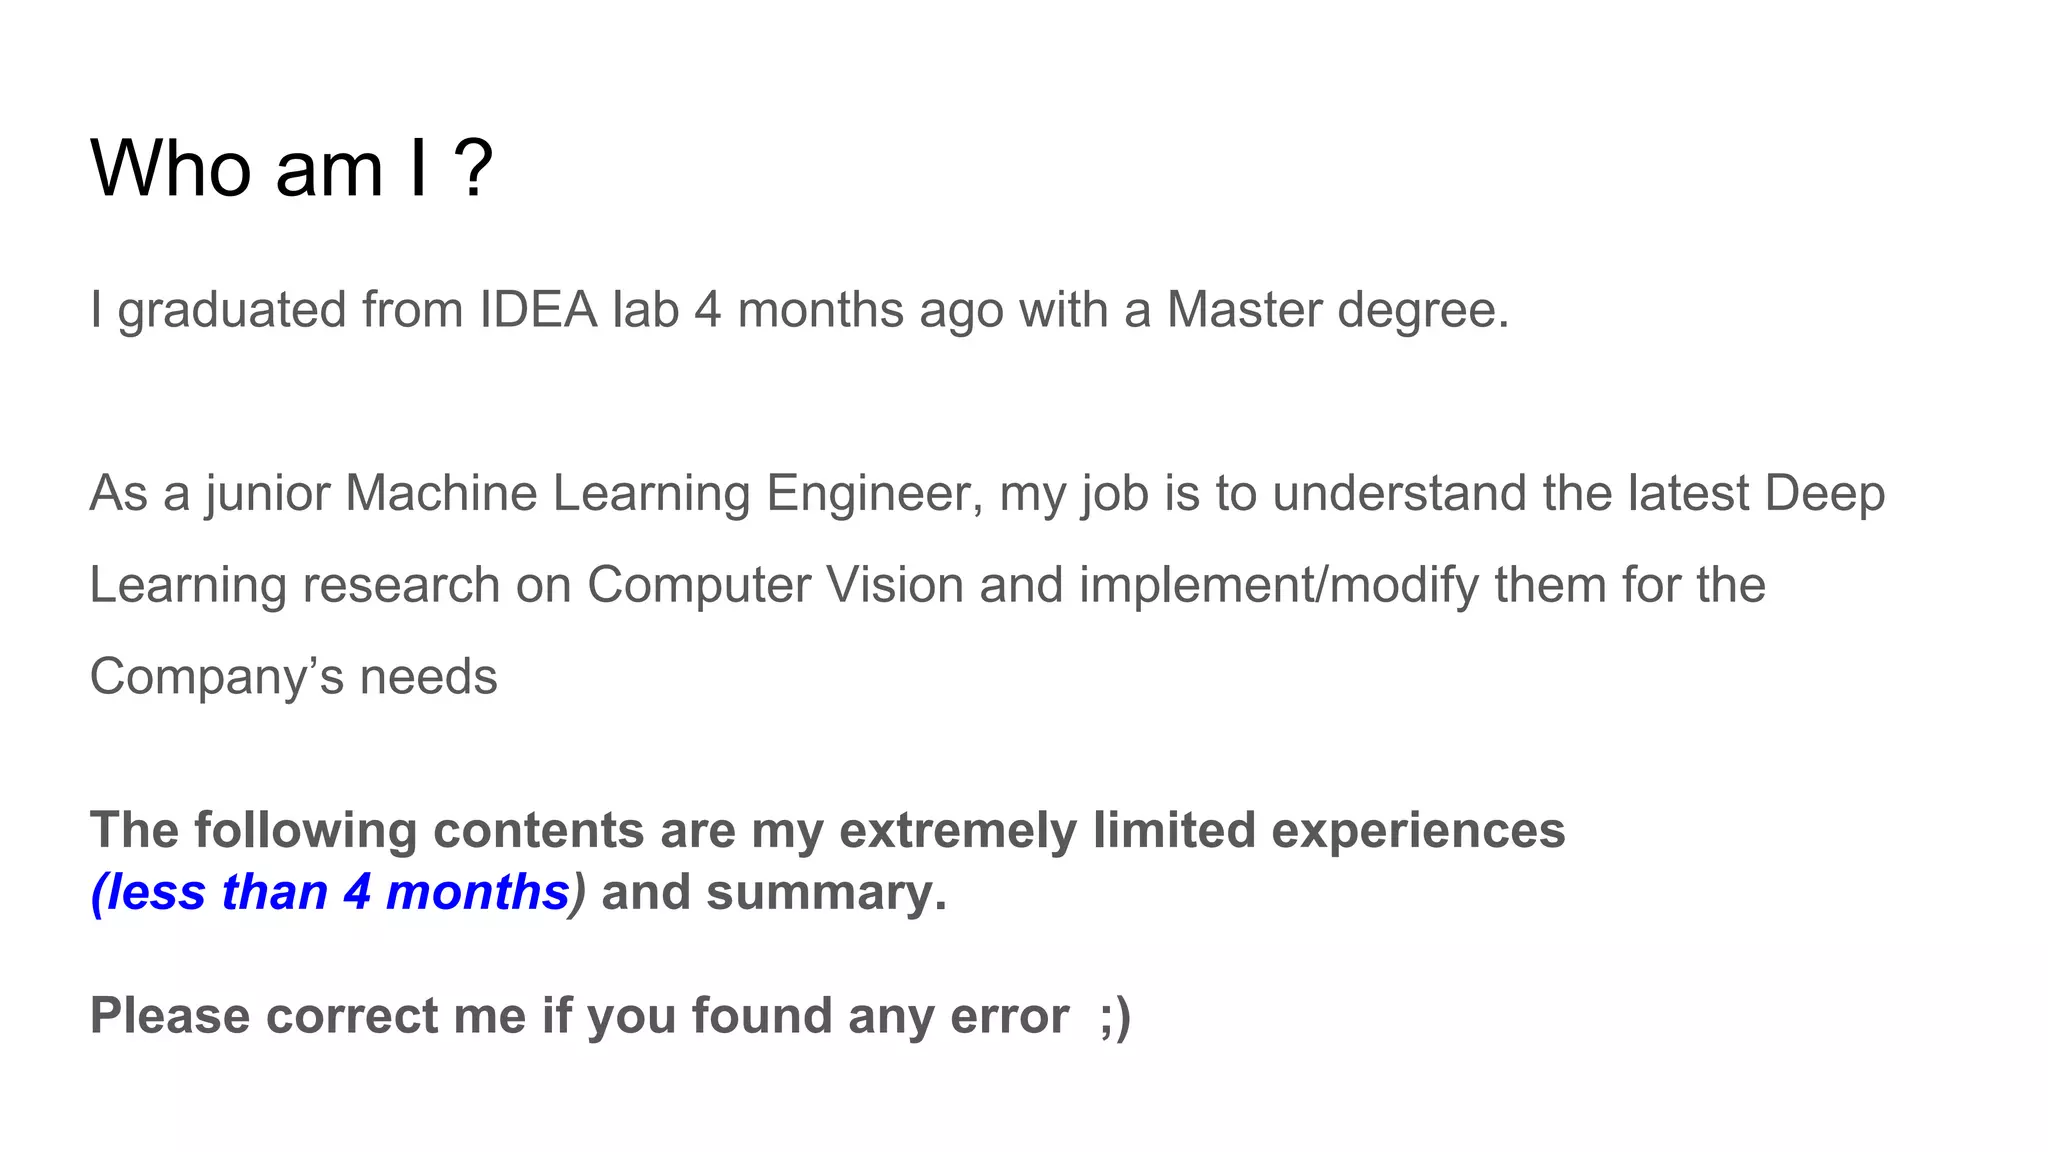Click the bold "extremely limited experiences" phrase
The height and width of the screenshot is (1152, 2048).
click(x=1202, y=830)
